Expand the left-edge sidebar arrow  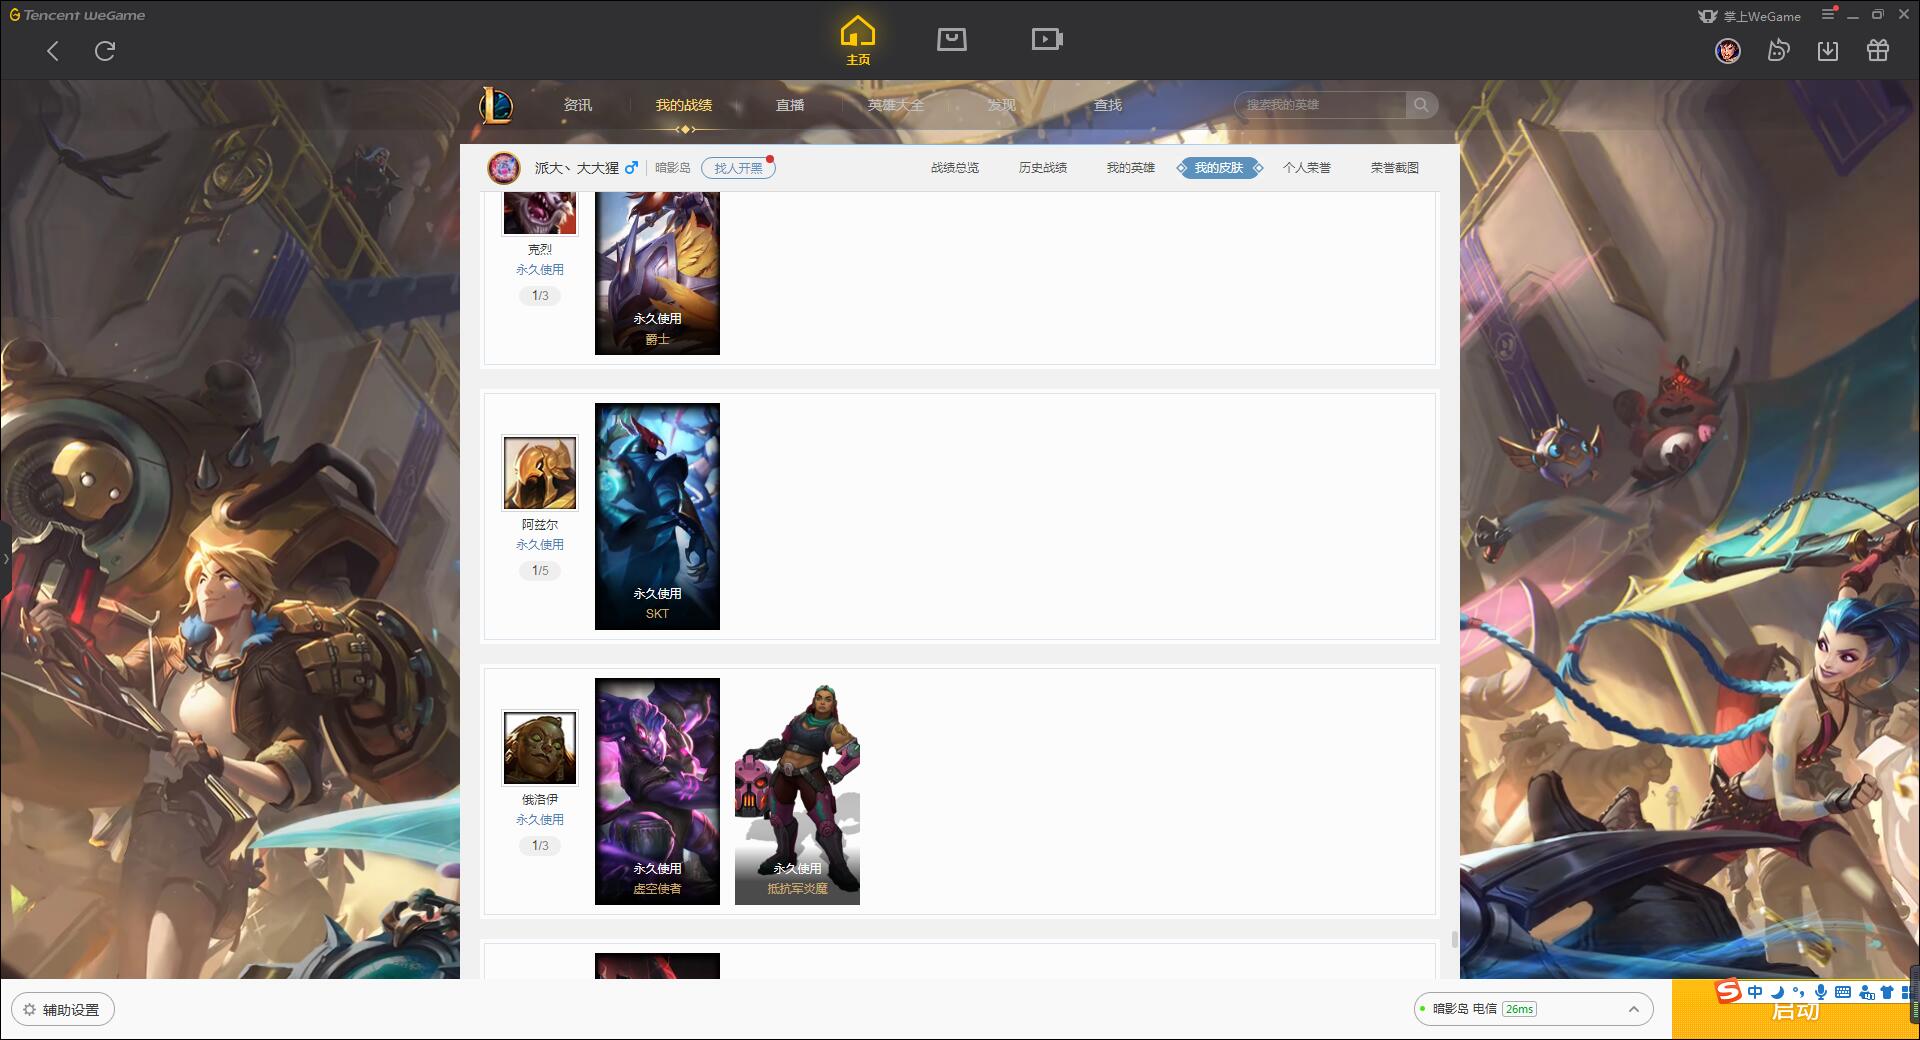tap(5, 558)
